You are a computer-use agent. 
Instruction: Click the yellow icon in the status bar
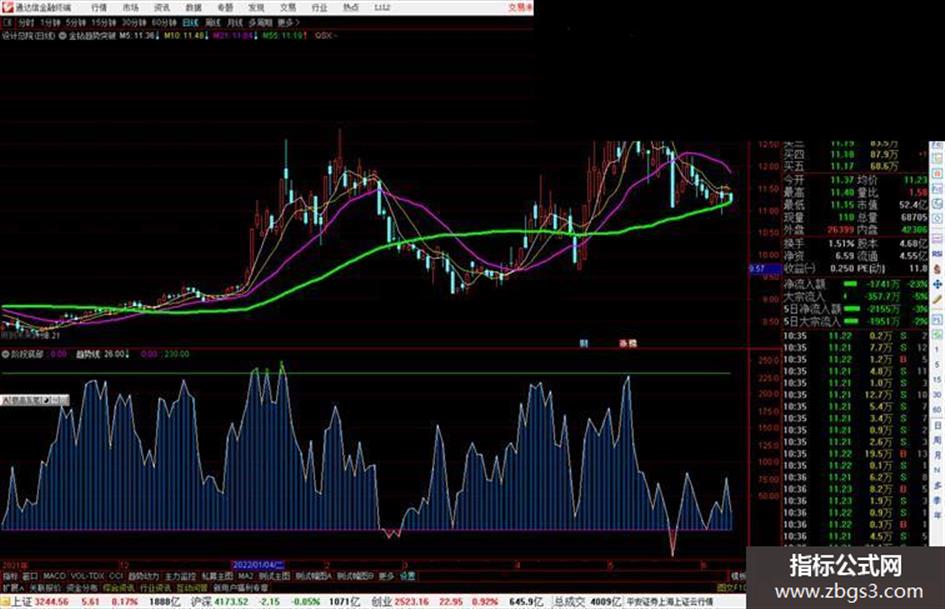[5, 602]
